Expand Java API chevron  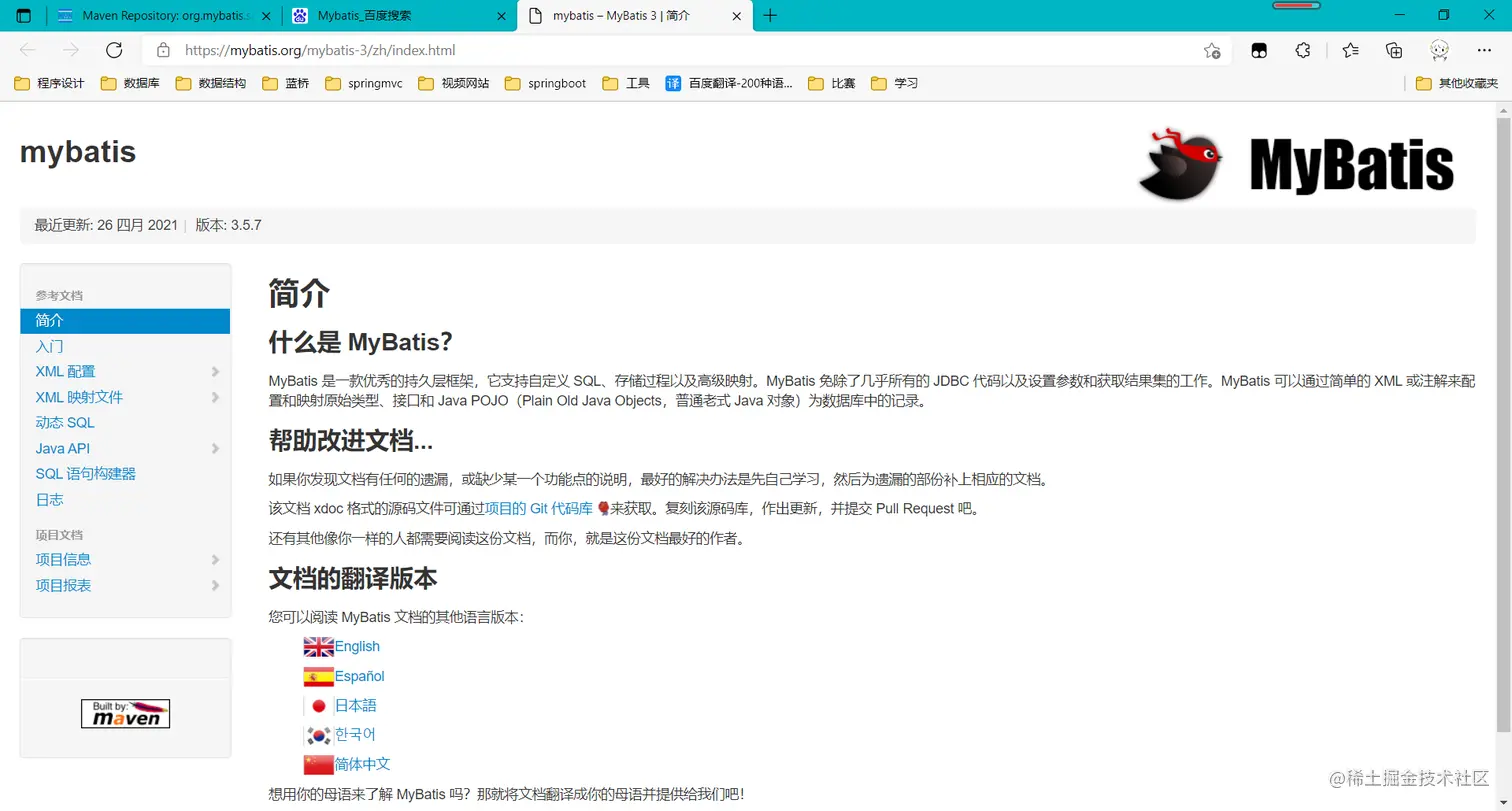[215, 449]
